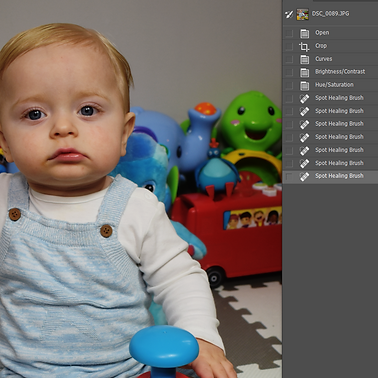The image size is (378, 378).
Task: Set history brush source box for Curves state
Action: point(289,59)
